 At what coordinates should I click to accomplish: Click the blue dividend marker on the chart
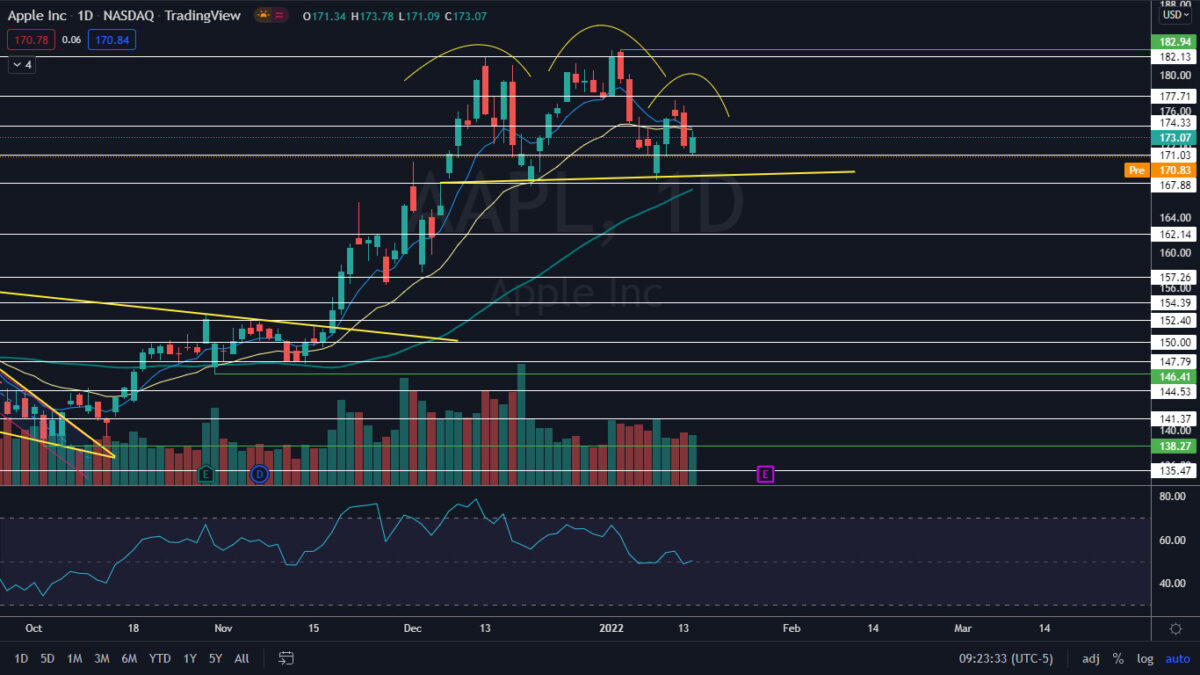point(260,474)
